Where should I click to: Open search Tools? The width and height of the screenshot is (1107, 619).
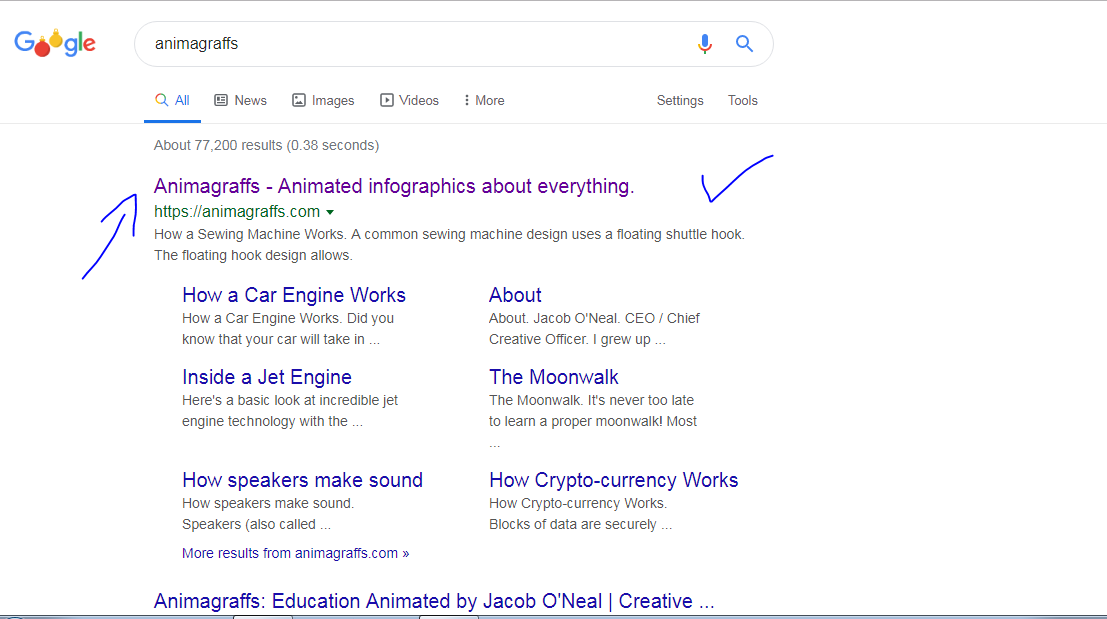point(743,100)
